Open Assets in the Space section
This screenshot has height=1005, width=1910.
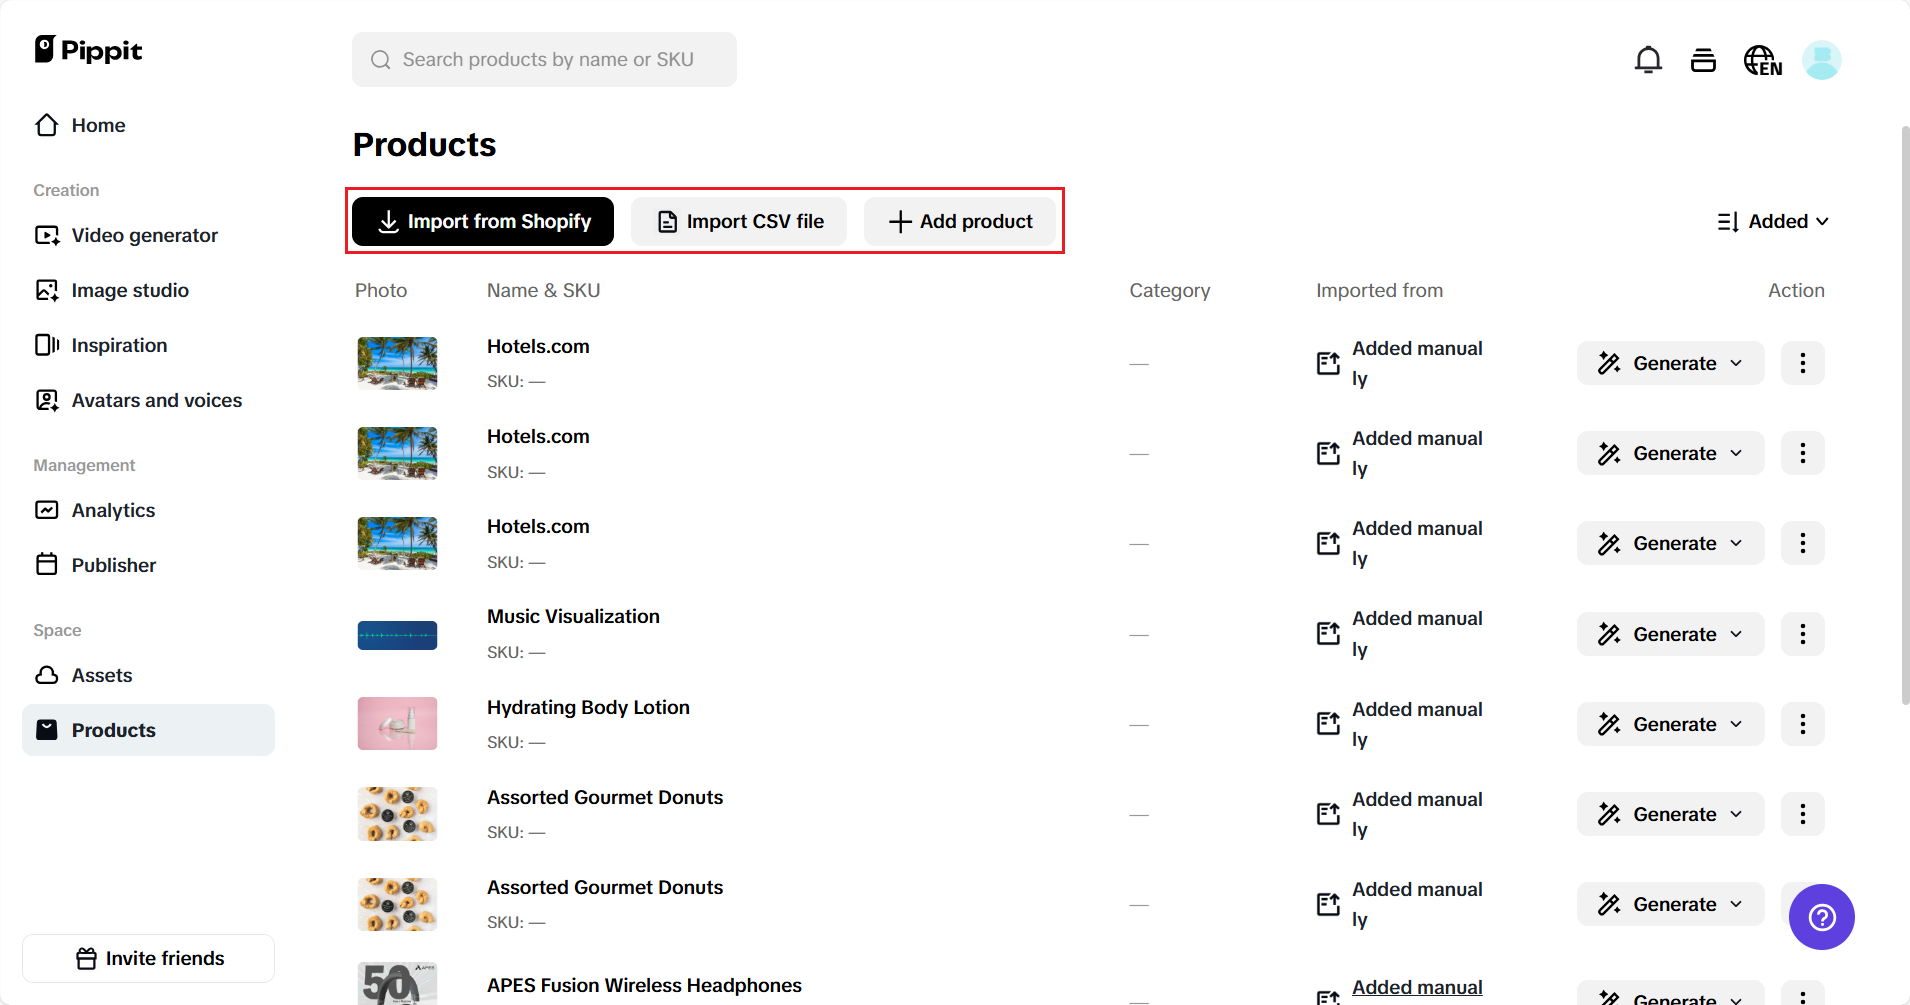coord(101,675)
